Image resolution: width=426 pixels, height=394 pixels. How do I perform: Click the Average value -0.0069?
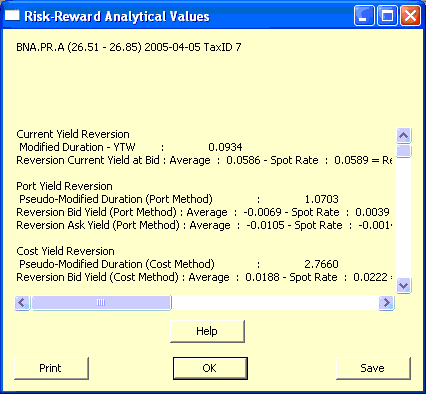263,212
